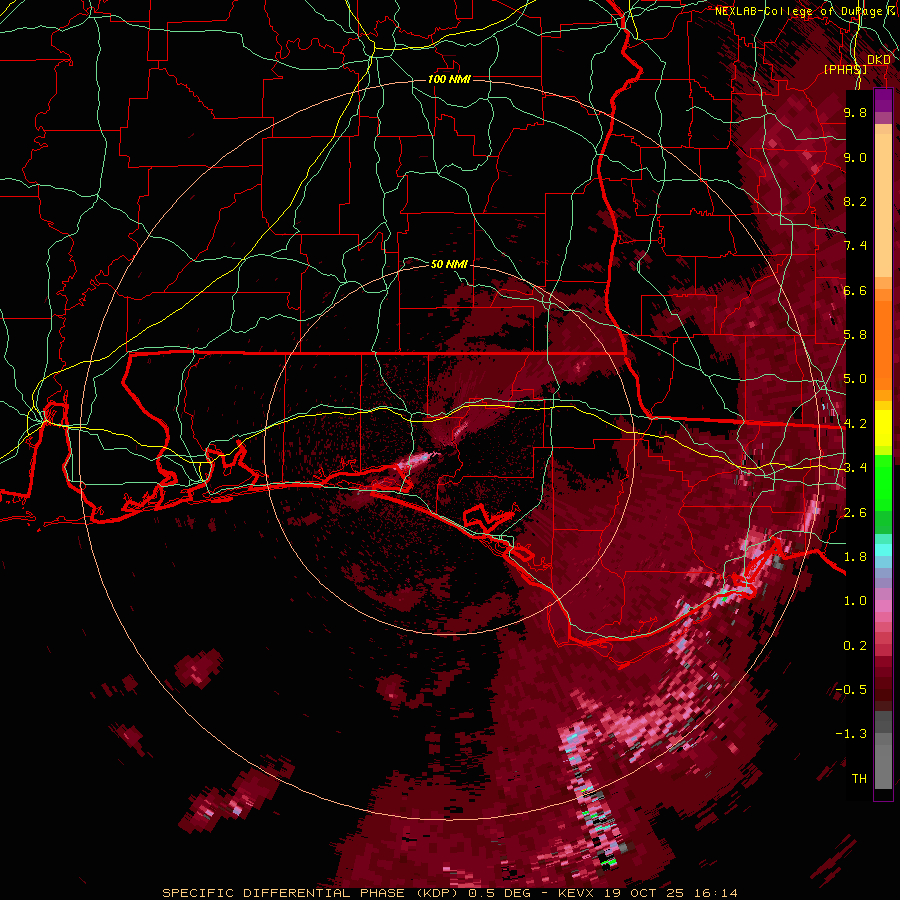Click the 50 NMI range ring label
This screenshot has width=900, height=900.
(449, 264)
